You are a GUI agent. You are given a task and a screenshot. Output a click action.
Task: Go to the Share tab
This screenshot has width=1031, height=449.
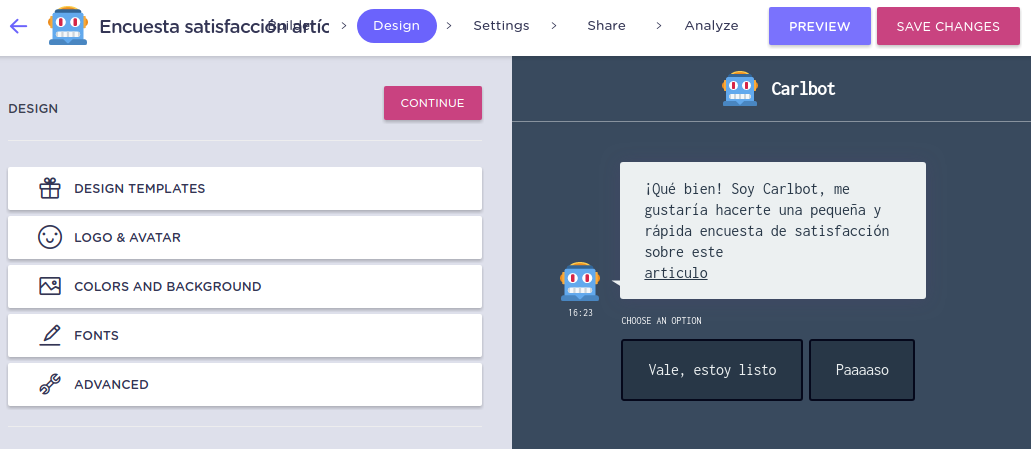click(x=606, y=26)
